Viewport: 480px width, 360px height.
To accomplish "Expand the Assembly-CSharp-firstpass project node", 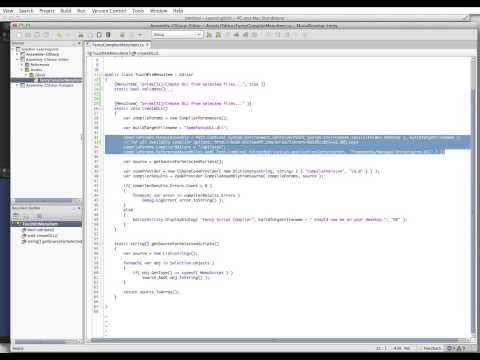I will click(17, 85).
